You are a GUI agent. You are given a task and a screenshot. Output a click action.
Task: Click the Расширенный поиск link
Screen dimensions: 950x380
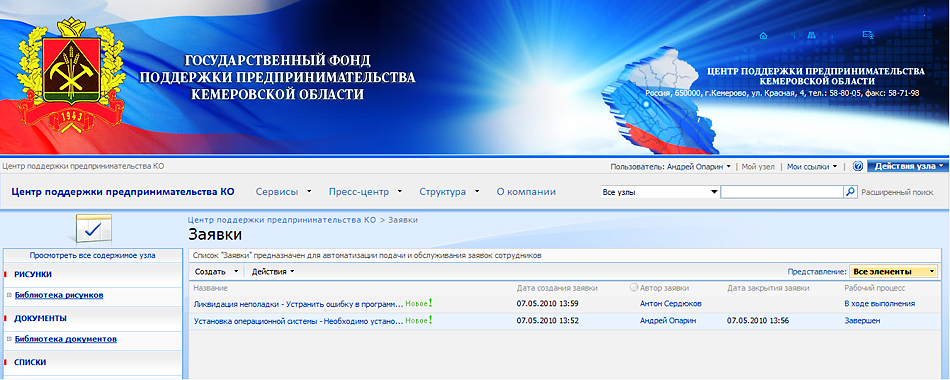click(x=897, y=192)
